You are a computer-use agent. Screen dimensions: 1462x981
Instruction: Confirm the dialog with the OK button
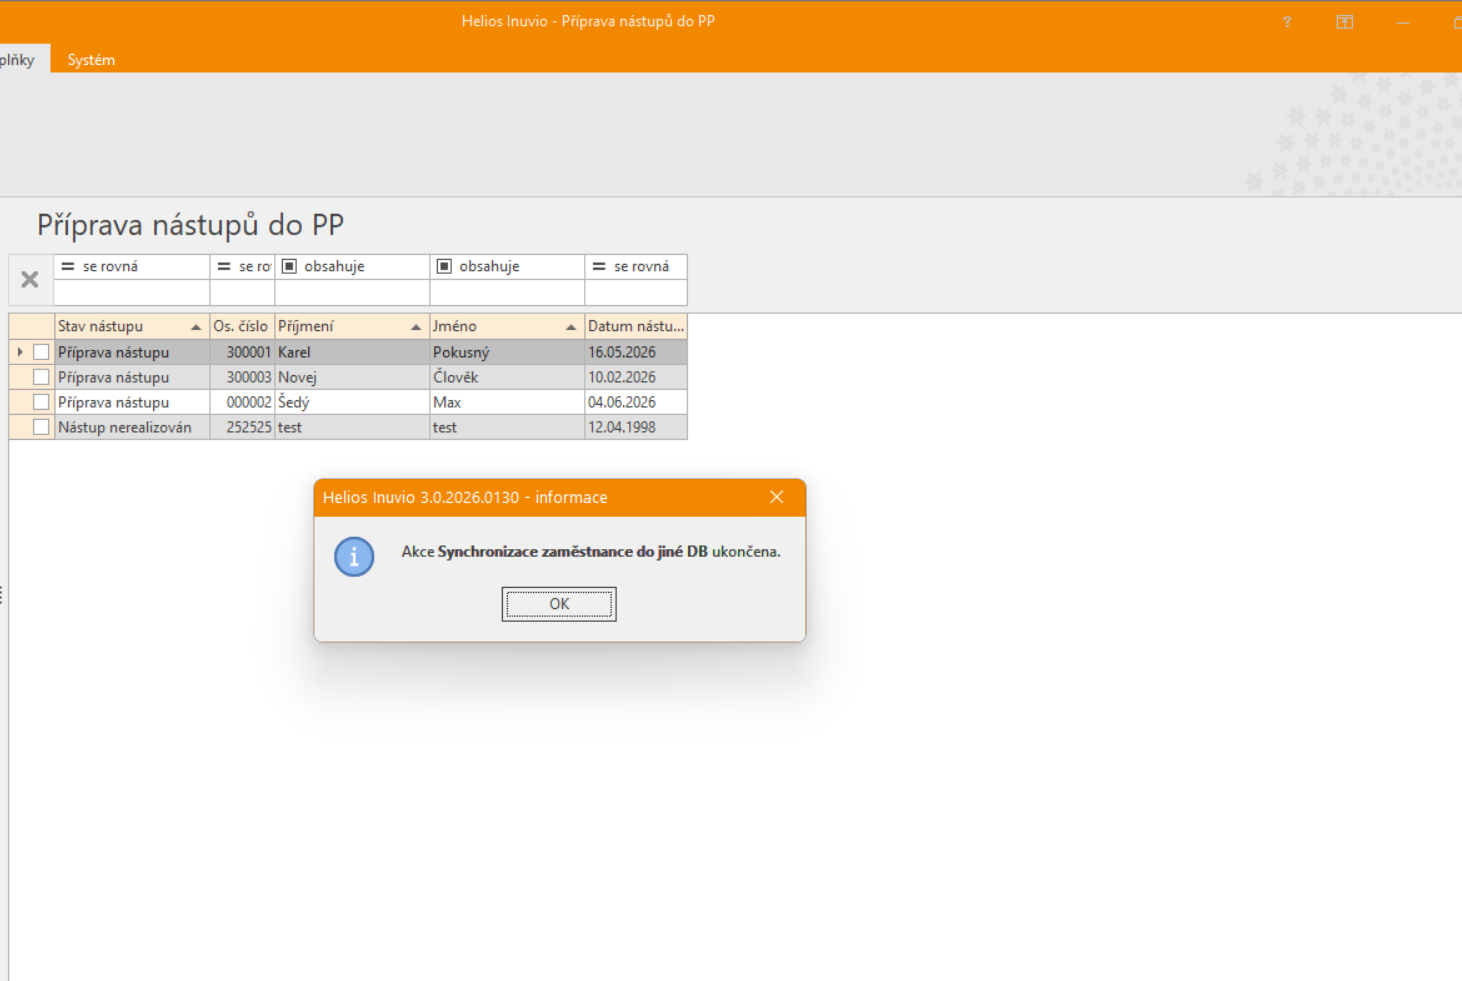[559, 604]
